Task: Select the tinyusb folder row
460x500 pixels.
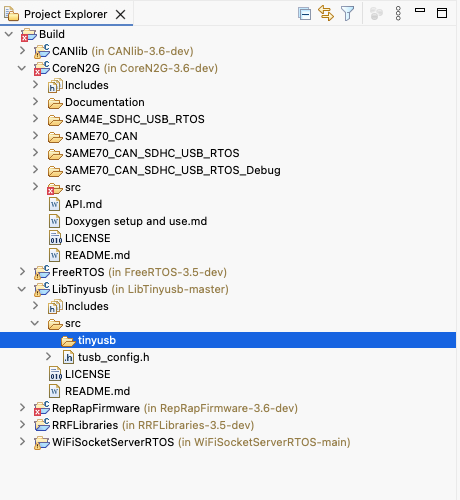Action: point(228,340)
